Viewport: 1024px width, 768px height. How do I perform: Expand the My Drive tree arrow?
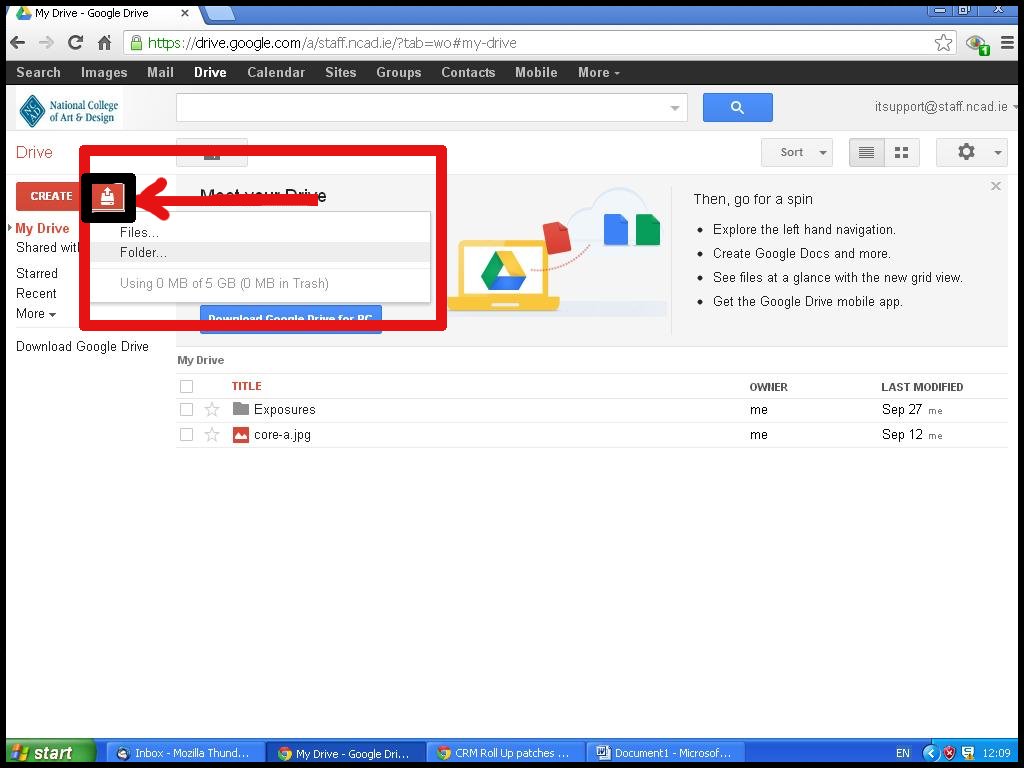10,227
